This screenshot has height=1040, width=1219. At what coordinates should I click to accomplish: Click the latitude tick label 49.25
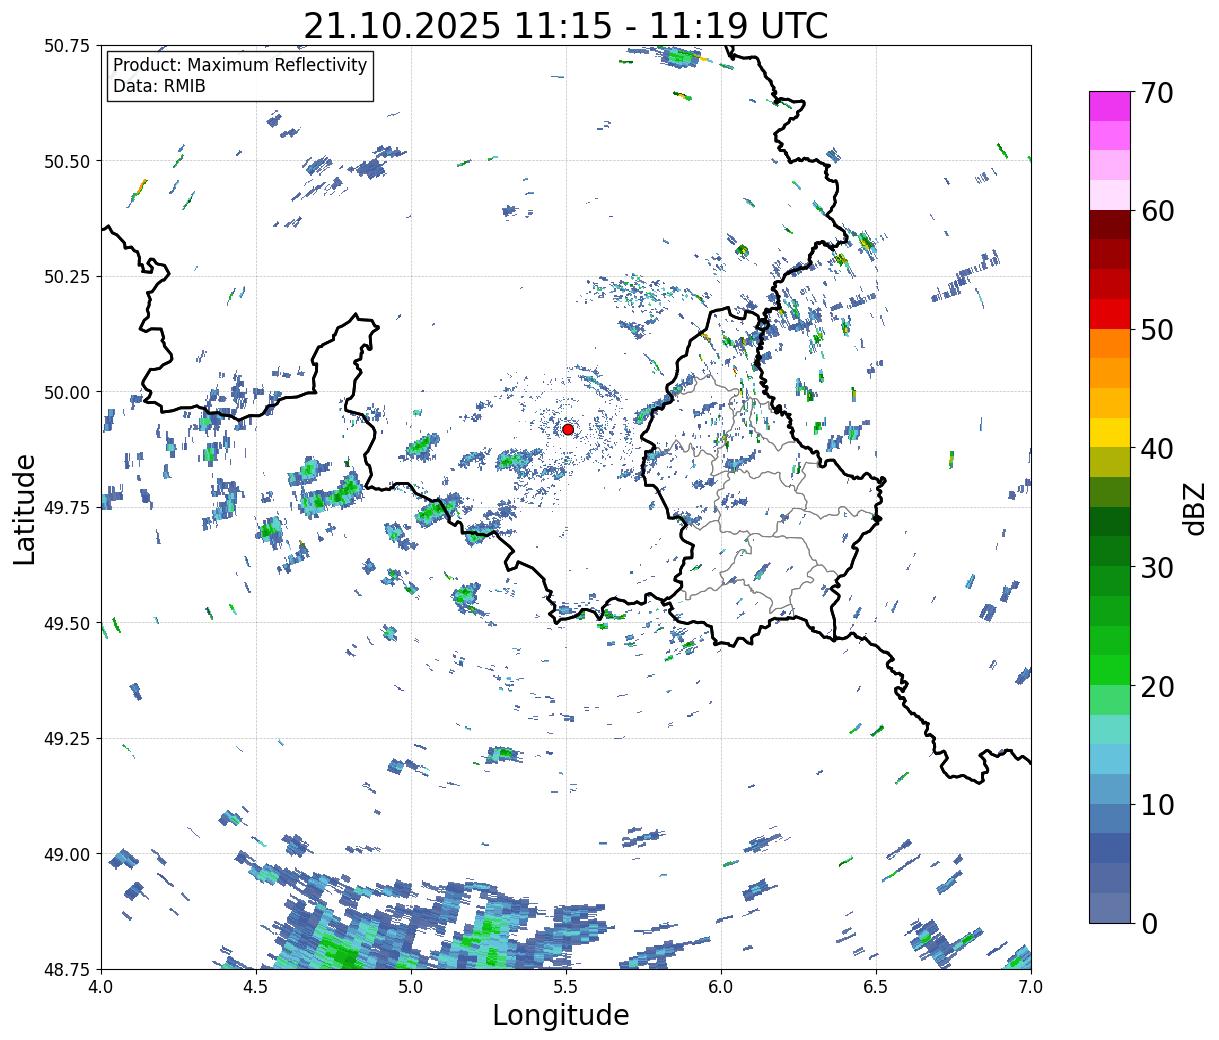click(67, 739)
